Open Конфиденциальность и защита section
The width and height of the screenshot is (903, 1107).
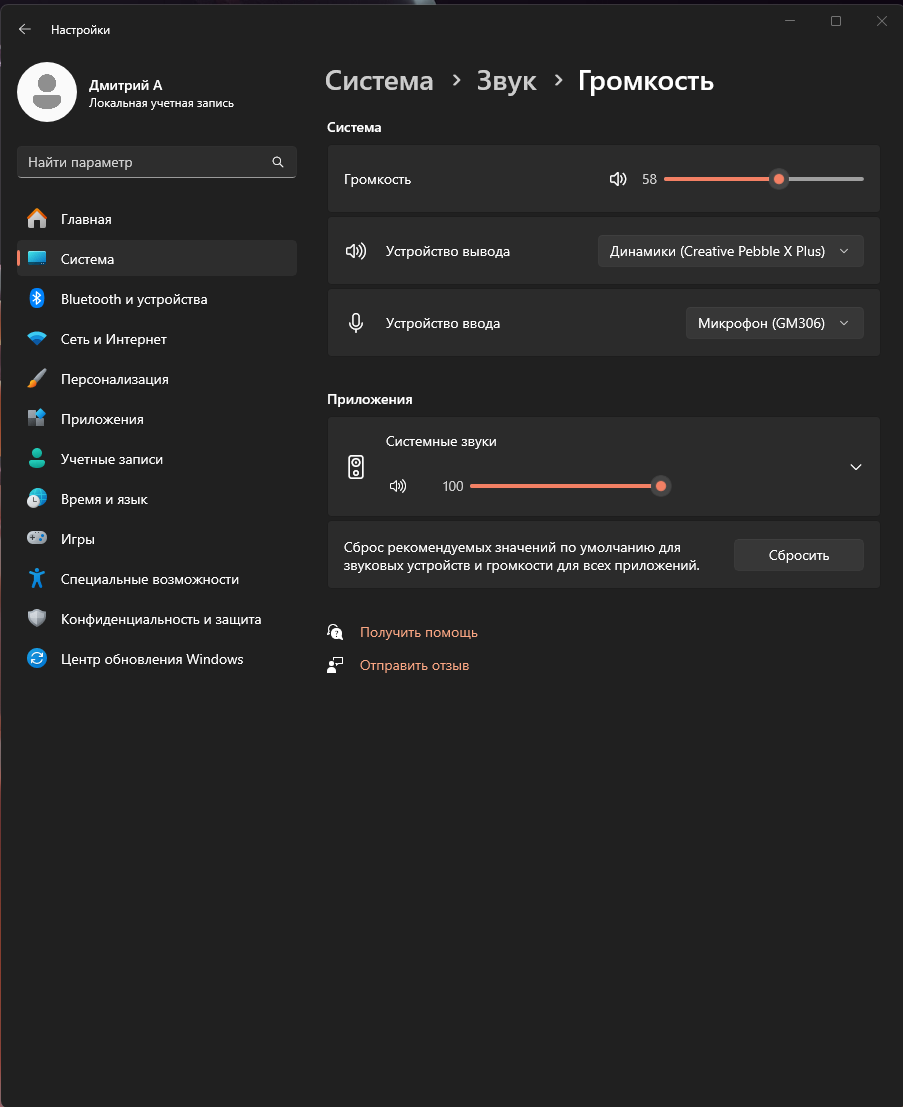(160, 619)
